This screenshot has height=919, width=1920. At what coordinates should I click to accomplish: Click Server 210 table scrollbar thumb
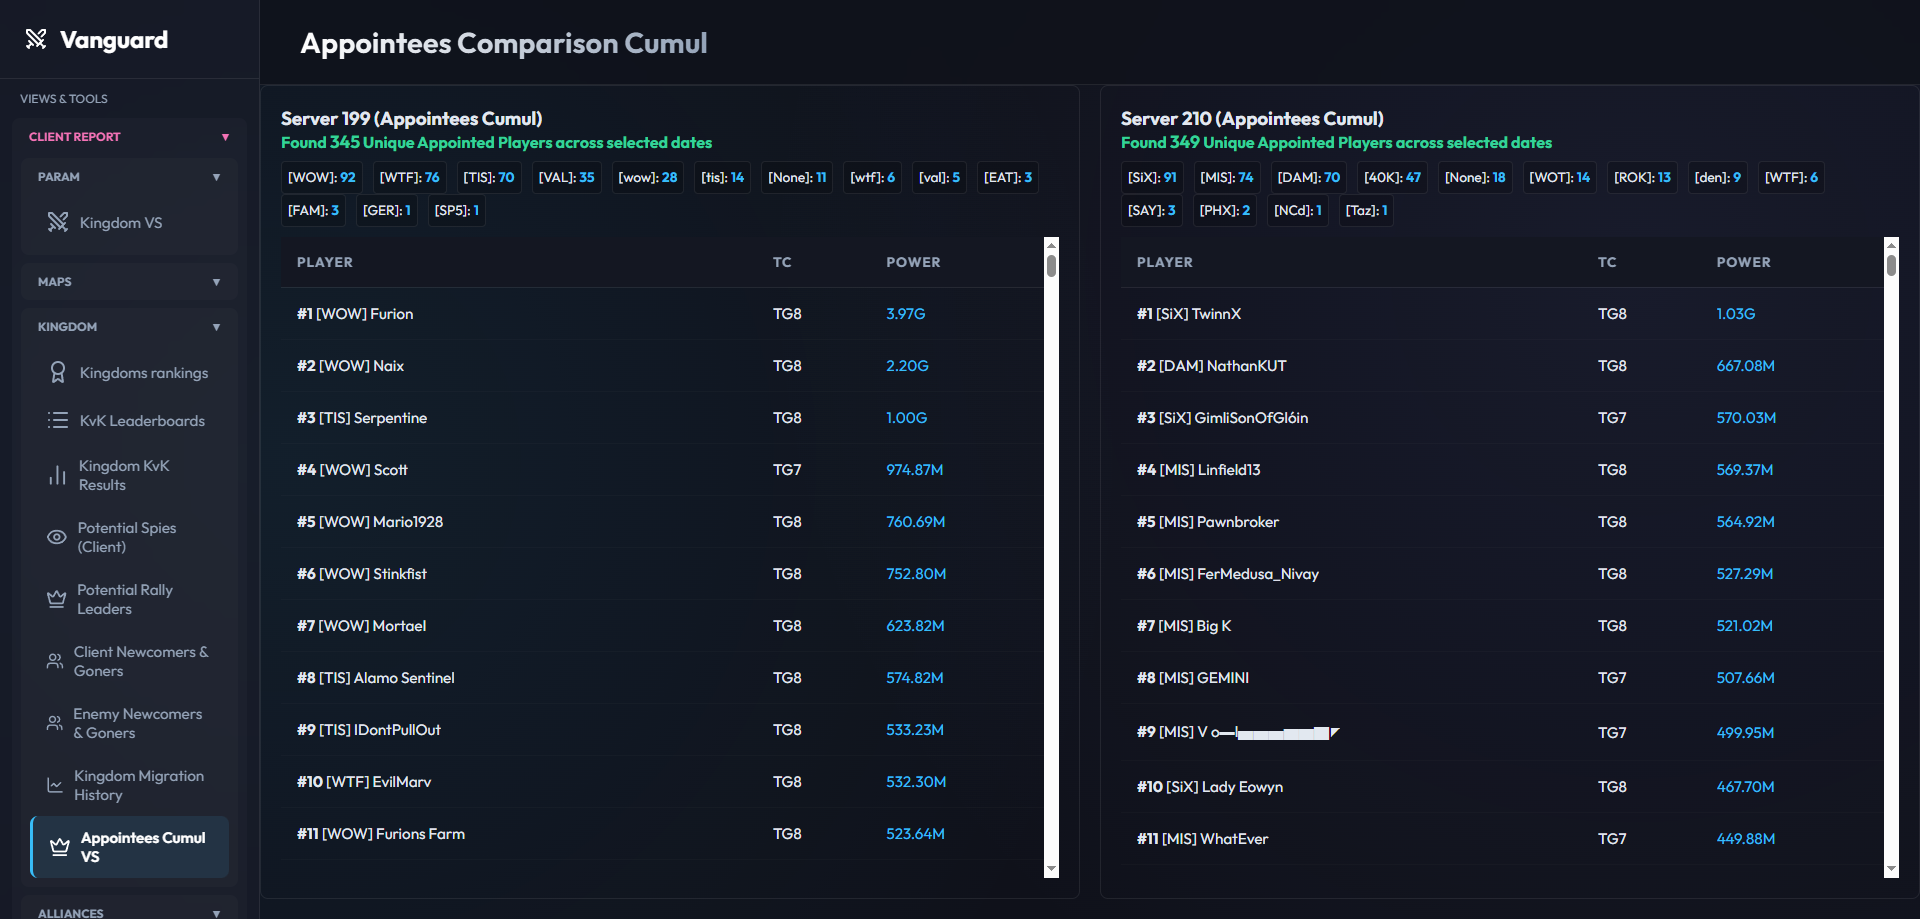click(1891, 265)
